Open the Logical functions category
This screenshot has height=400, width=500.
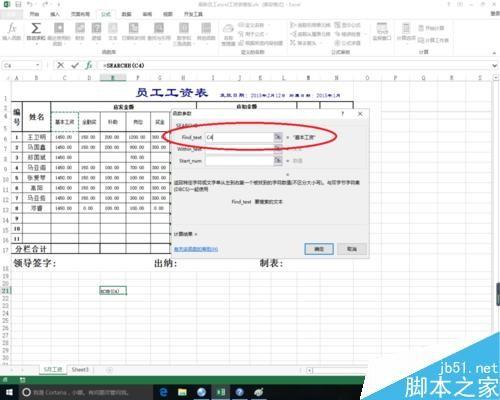tap(96, 32)
